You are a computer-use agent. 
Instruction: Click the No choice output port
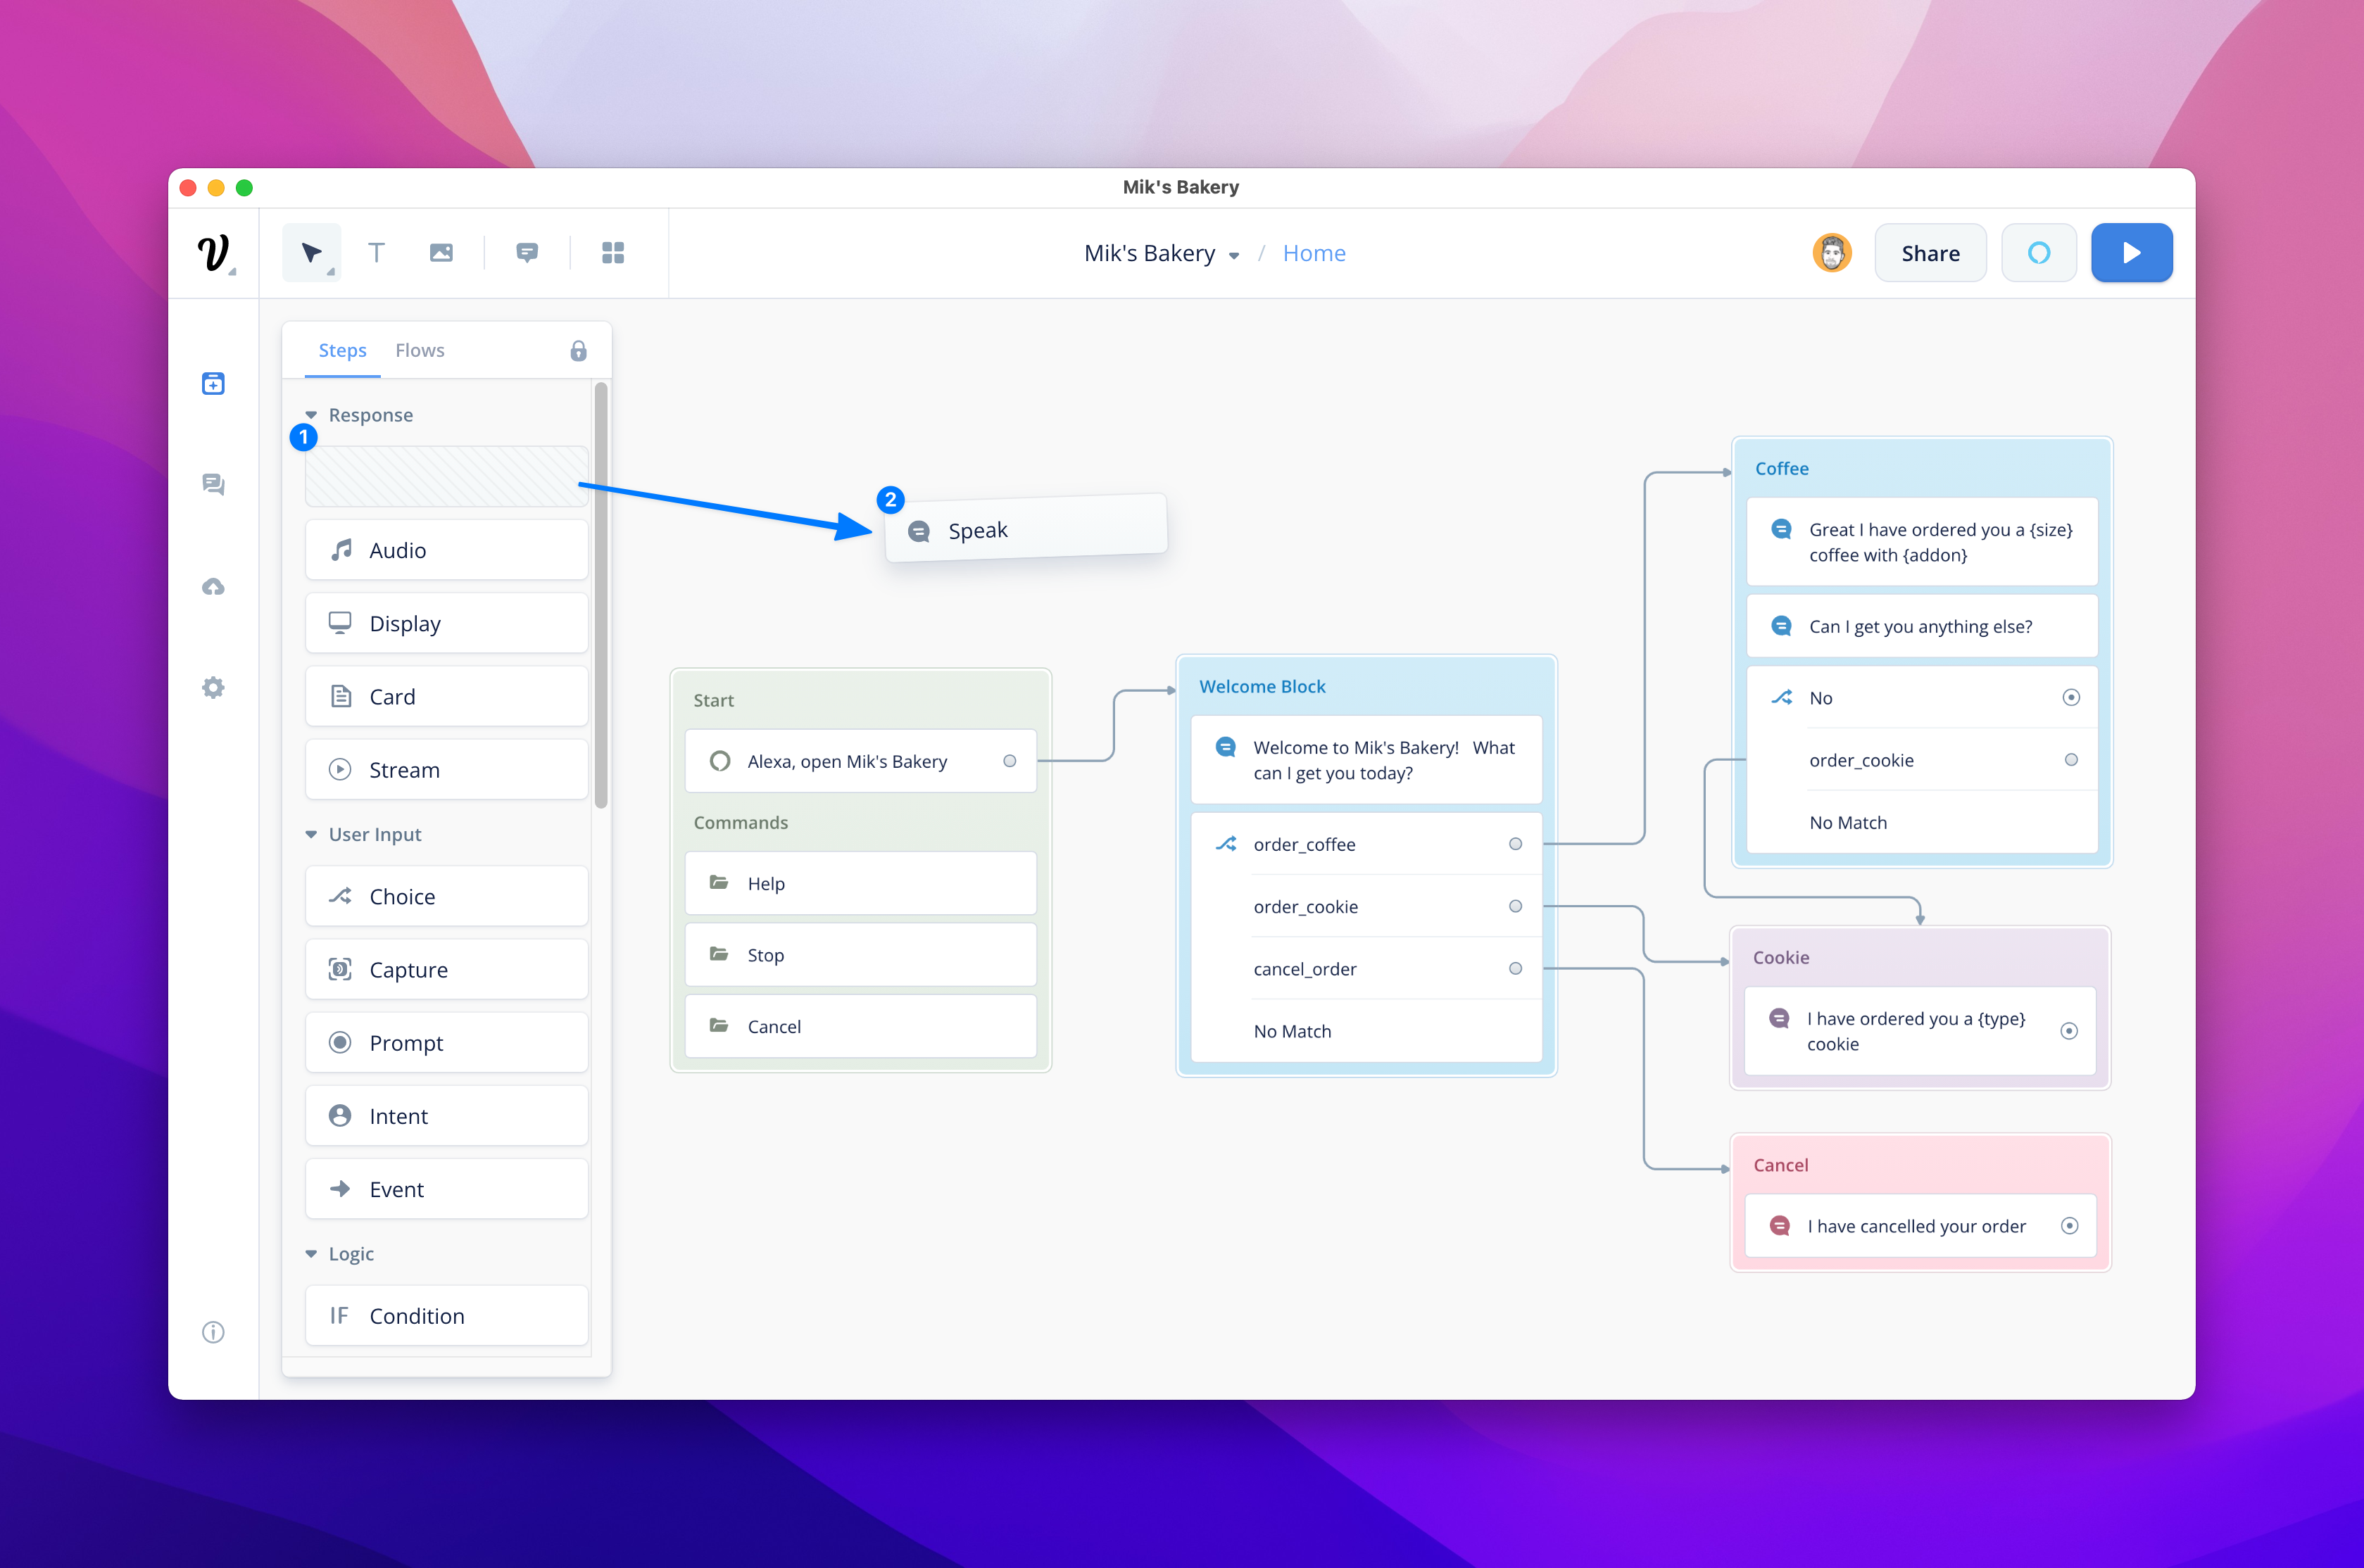point(2071,697)
